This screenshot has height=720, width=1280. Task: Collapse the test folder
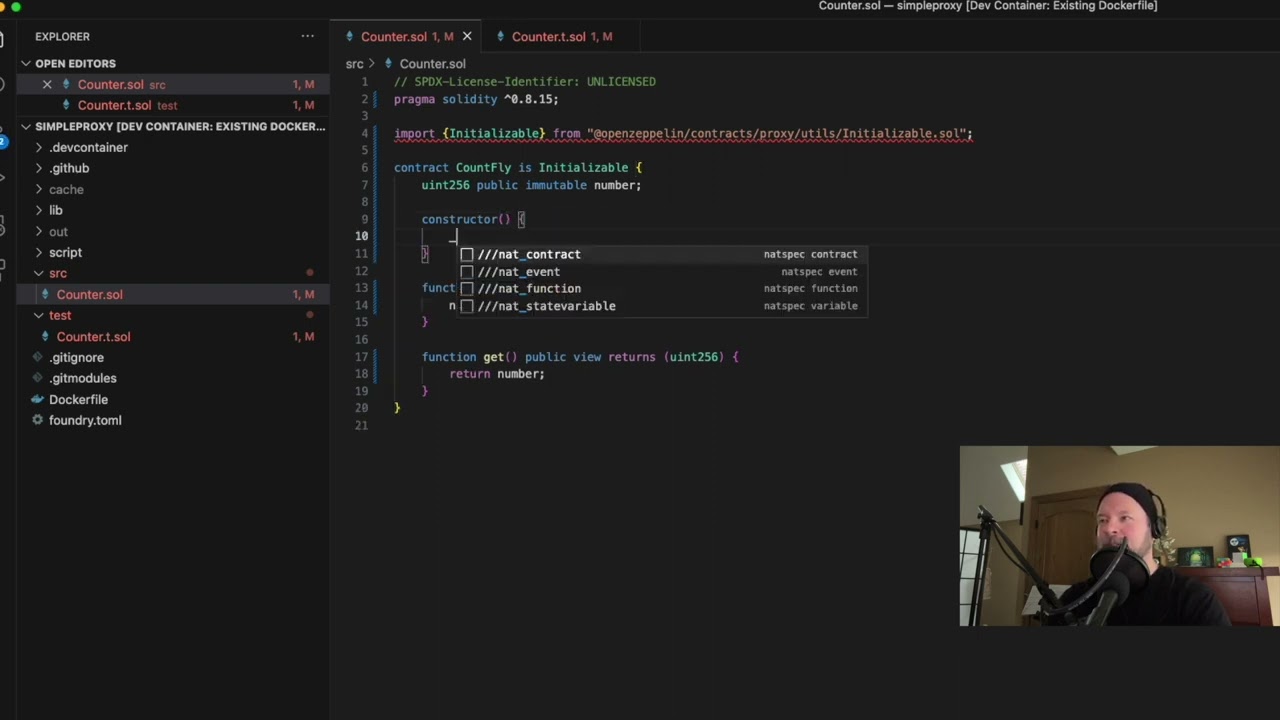[x=38, y=316]
